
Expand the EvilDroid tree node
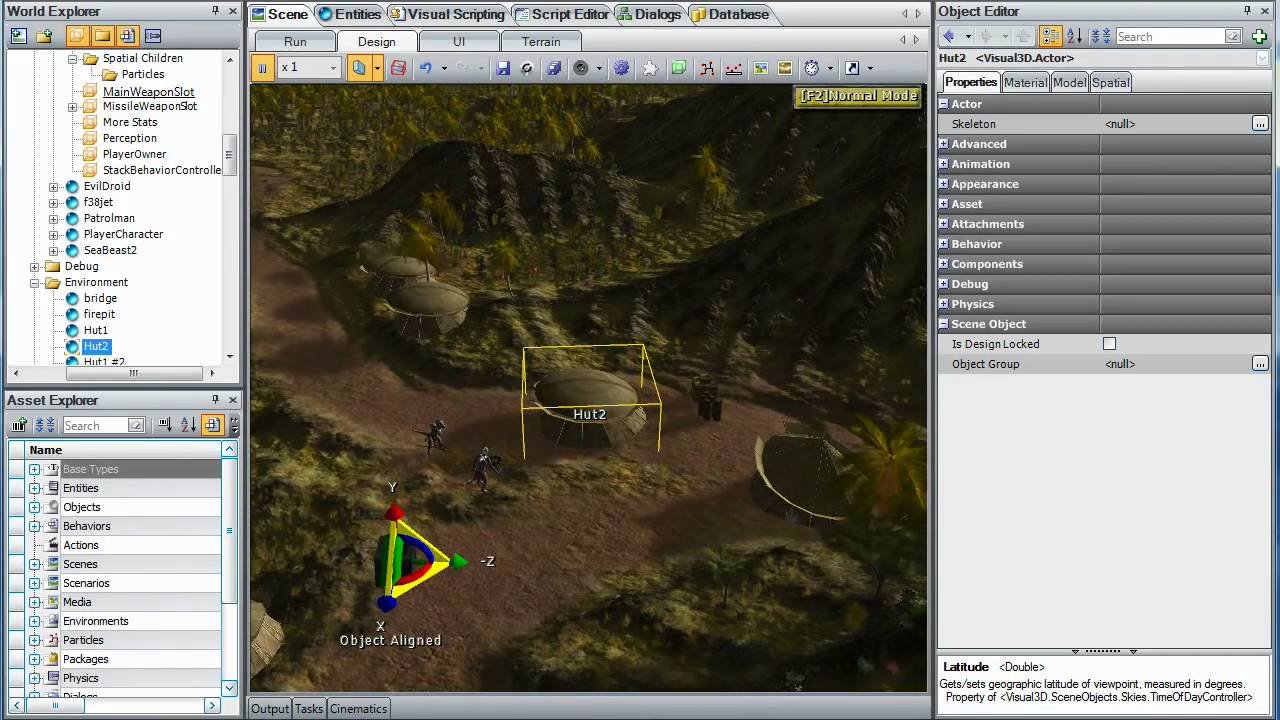[54, 187]
